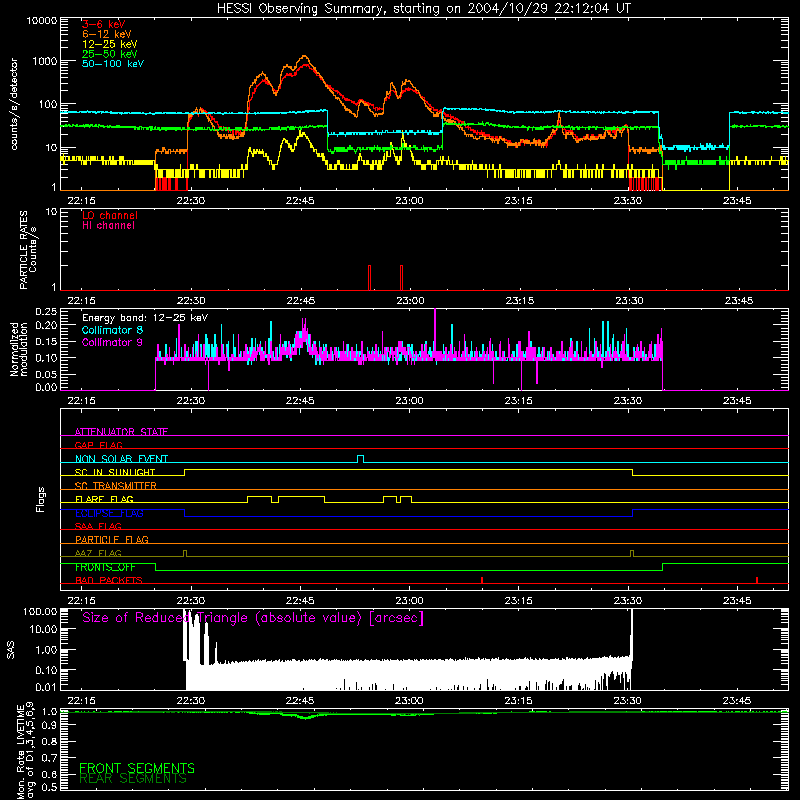Click the 'FRONT SEGMENTS' legend label
This screenshot has width=800, height=800.
pyautogui.click(x=137, y=768)
